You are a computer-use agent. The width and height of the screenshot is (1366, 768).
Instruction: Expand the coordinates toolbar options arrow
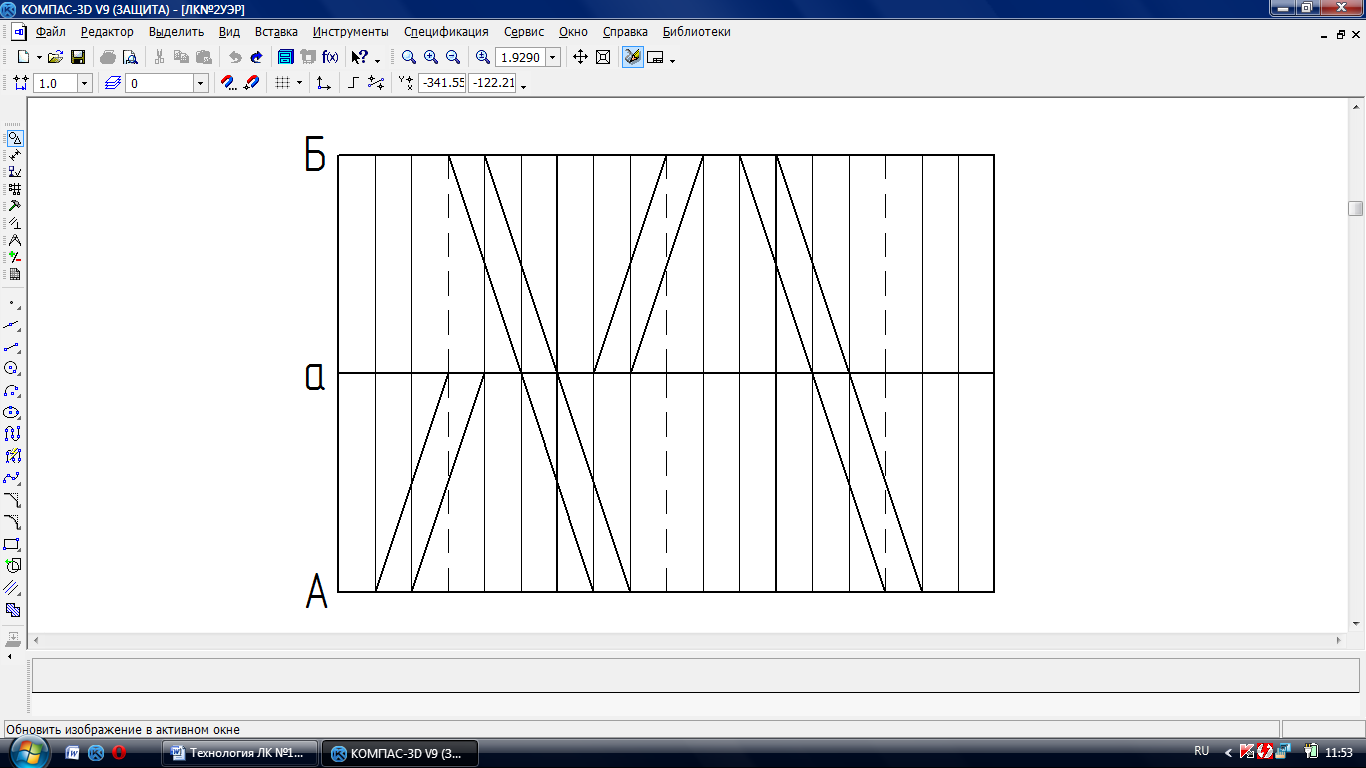(x=523, y=87)
